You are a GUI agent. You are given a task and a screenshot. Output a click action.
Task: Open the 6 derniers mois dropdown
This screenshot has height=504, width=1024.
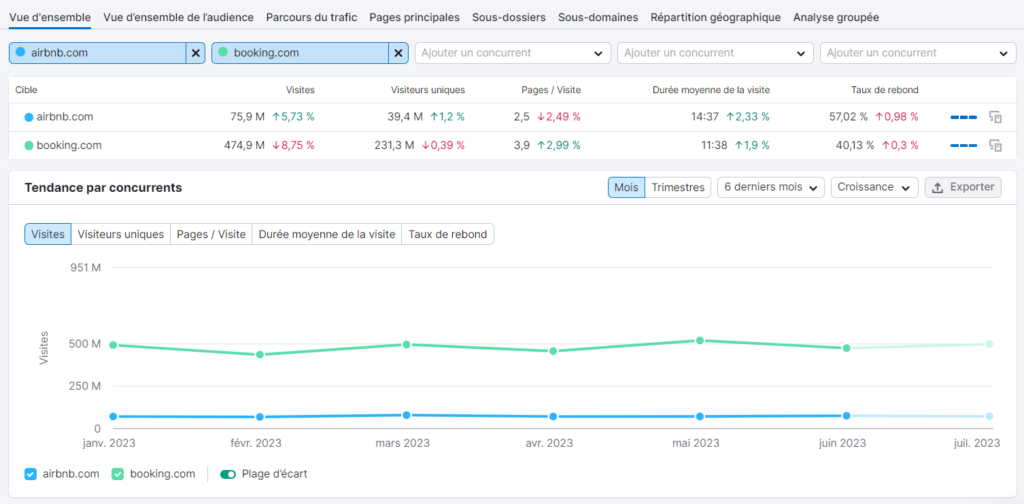(x=770, y=187)
